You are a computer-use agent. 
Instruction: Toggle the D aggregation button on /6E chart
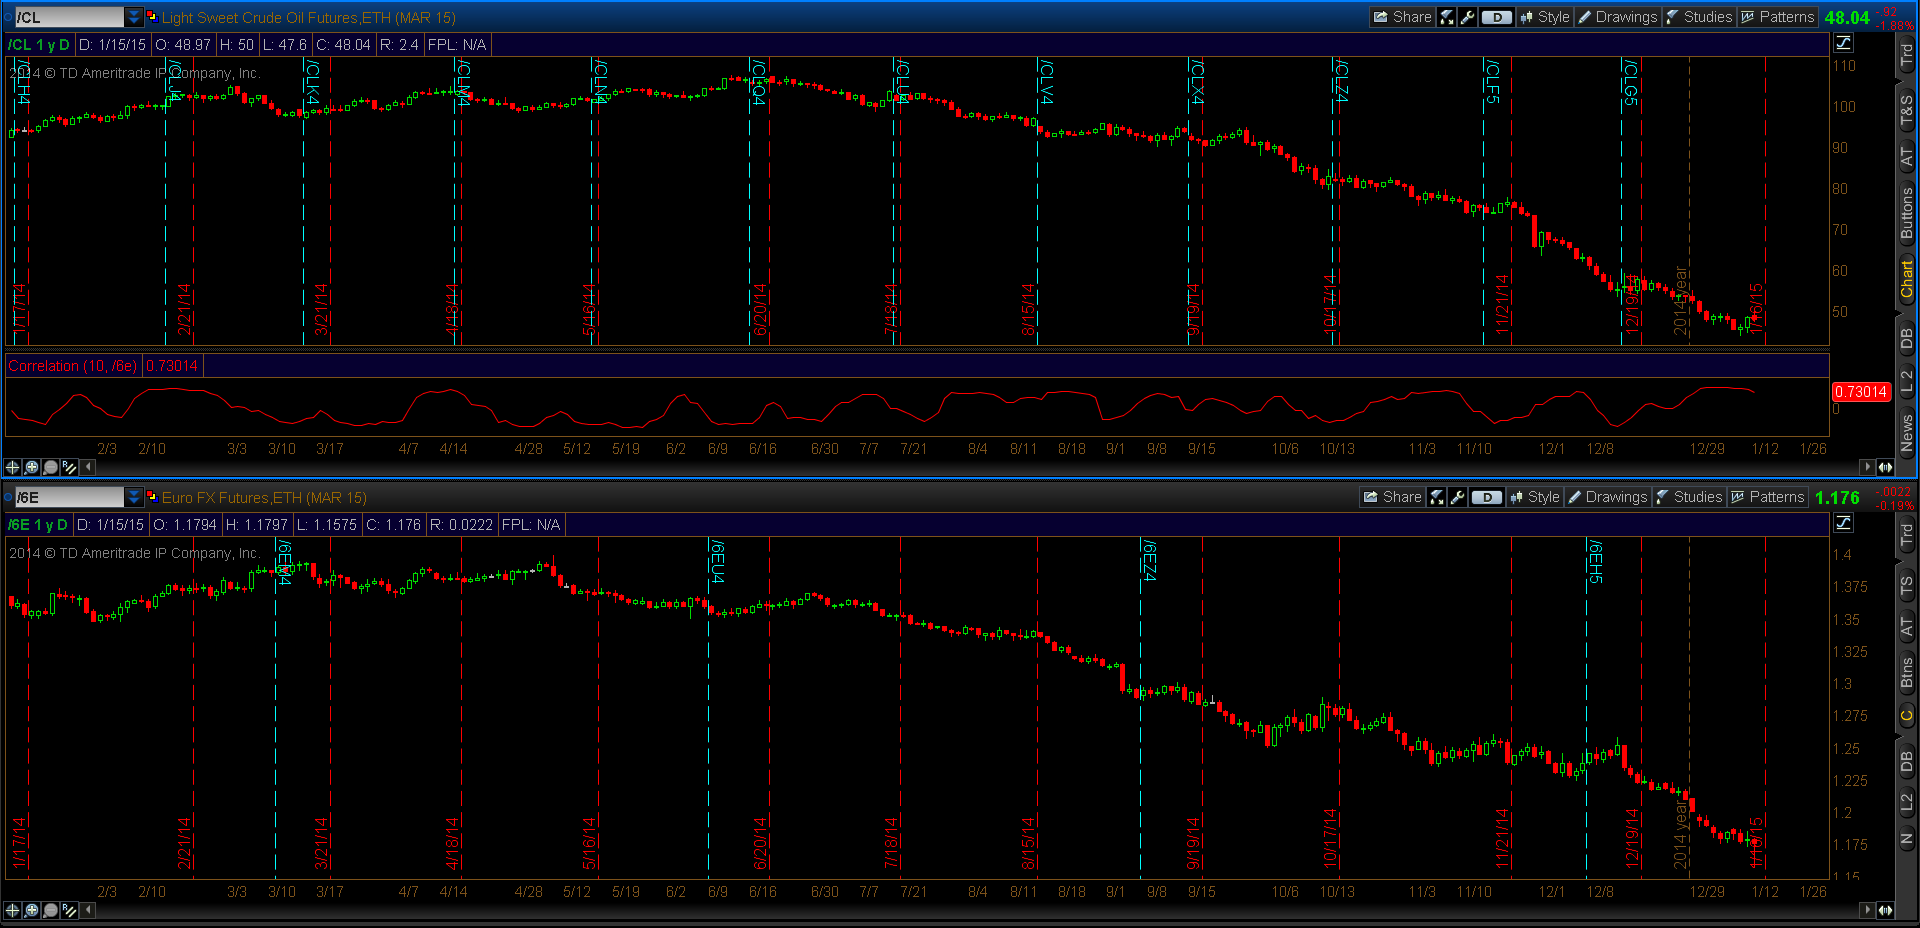1486,497
